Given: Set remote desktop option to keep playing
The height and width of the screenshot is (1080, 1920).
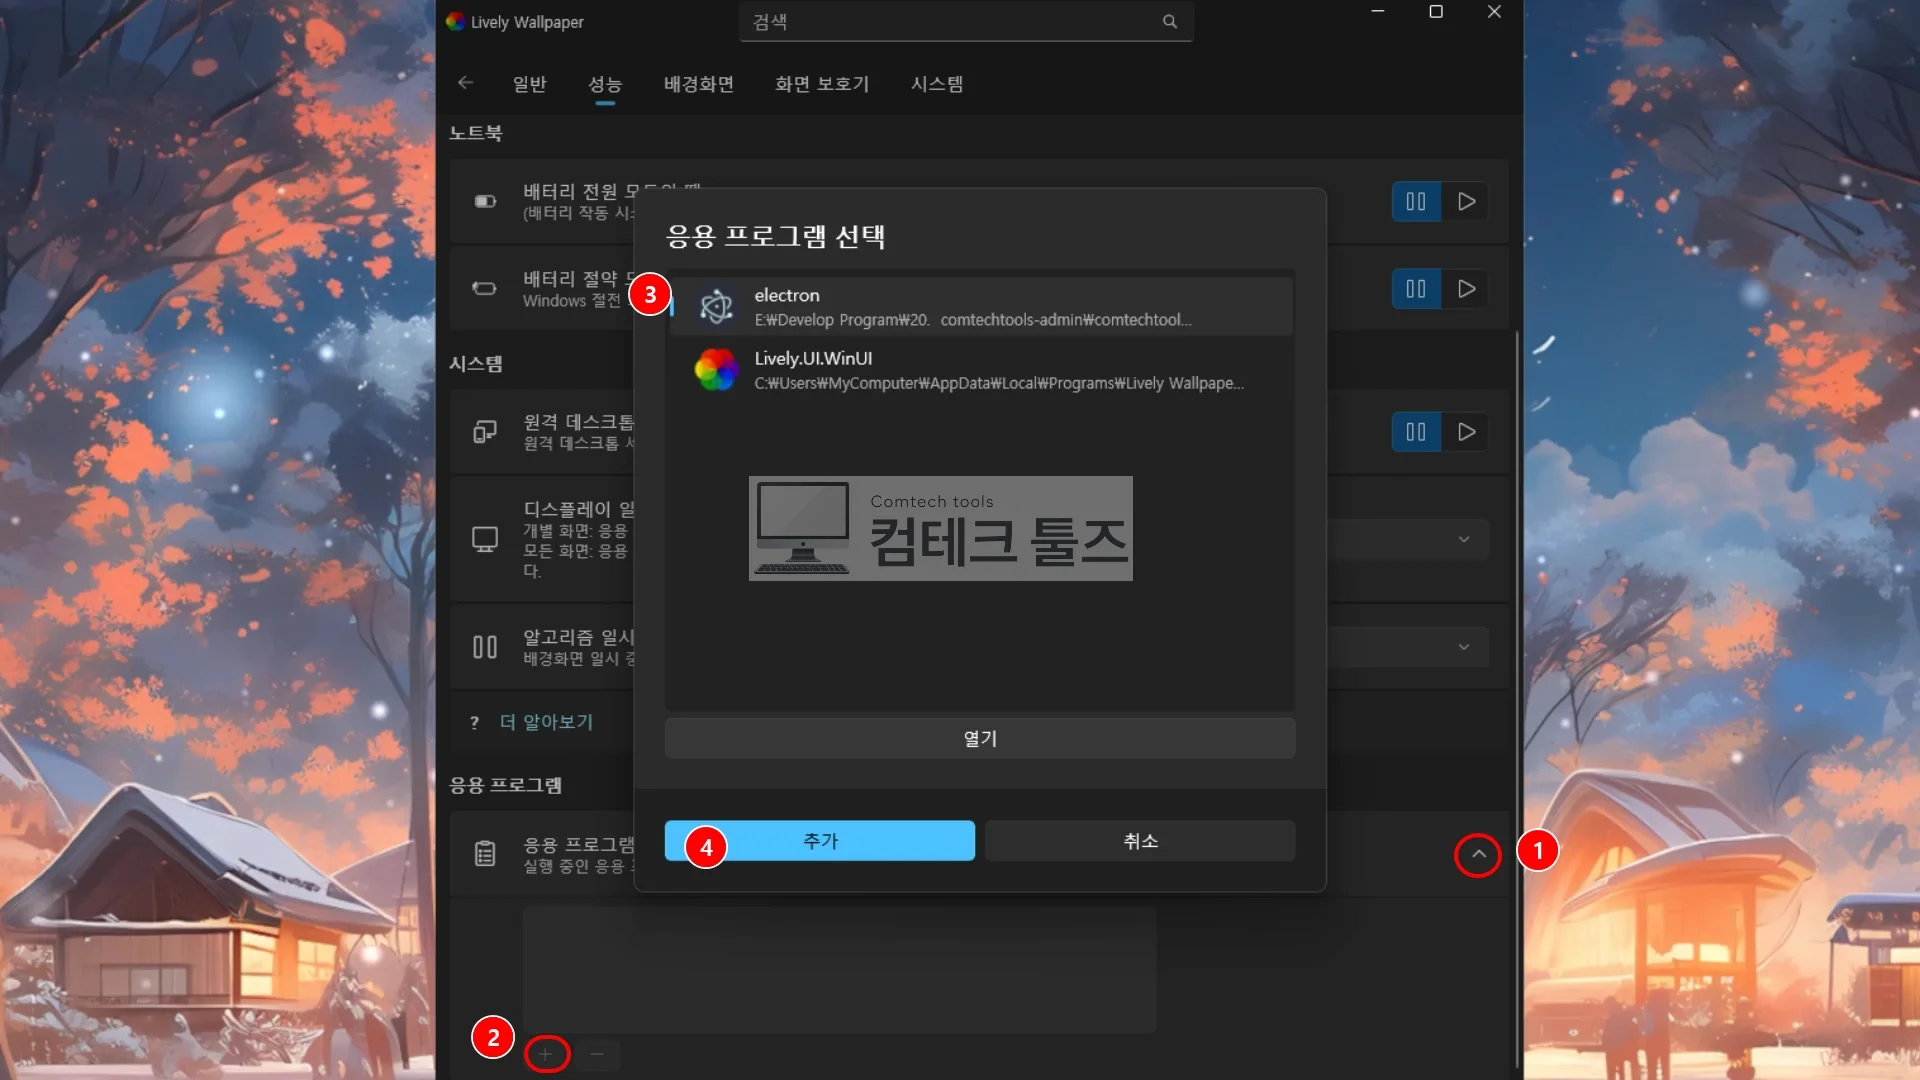Looking at the screenshot, I should point(1466,432).
